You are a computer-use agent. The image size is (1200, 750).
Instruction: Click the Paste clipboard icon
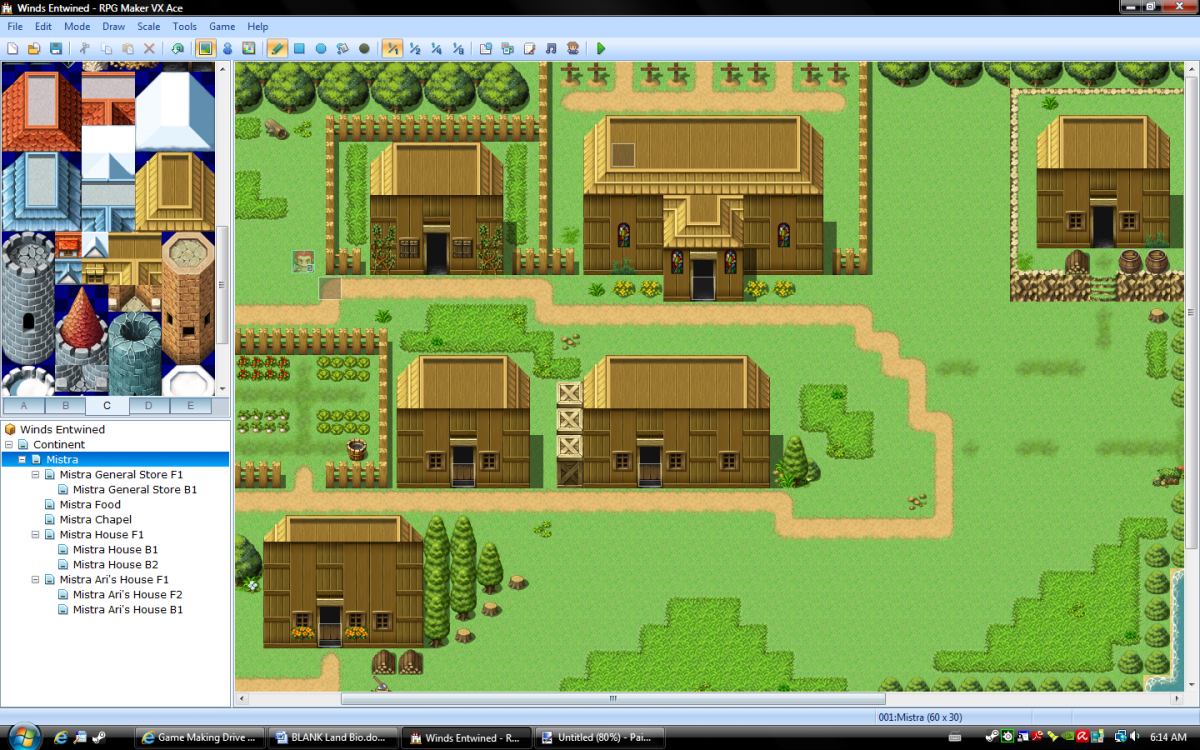point(128,48)
